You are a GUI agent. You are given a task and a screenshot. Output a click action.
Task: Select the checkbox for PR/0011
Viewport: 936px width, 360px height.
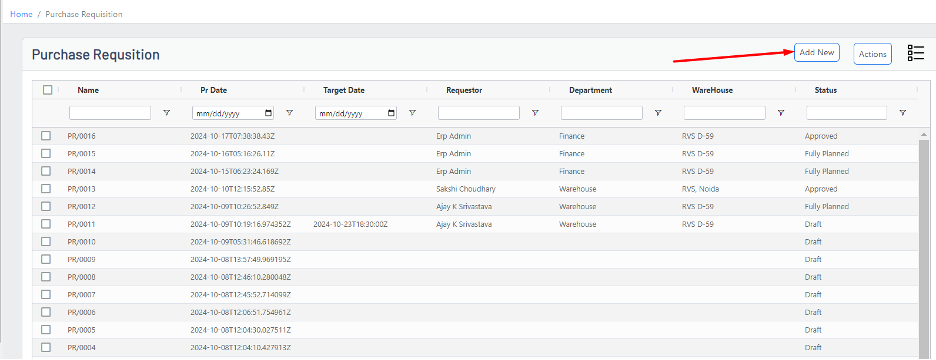46,224
